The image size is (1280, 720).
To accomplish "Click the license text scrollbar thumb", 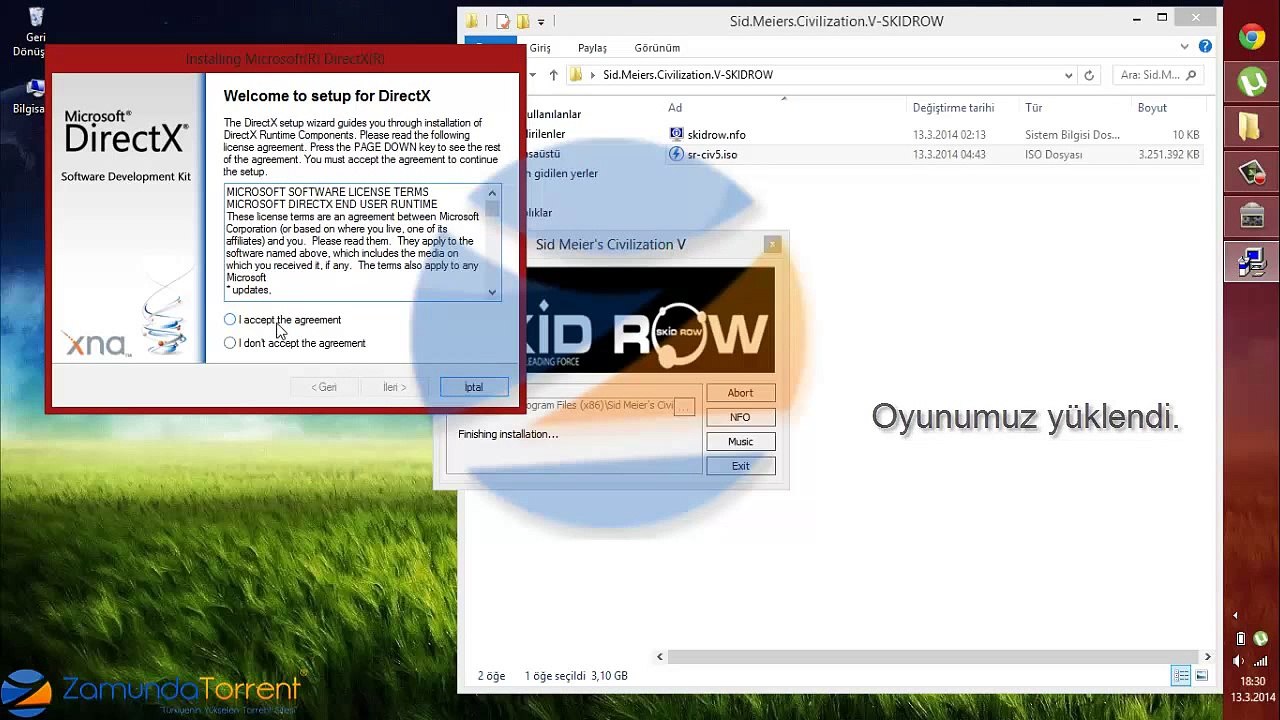I will [x=492, y=208].
